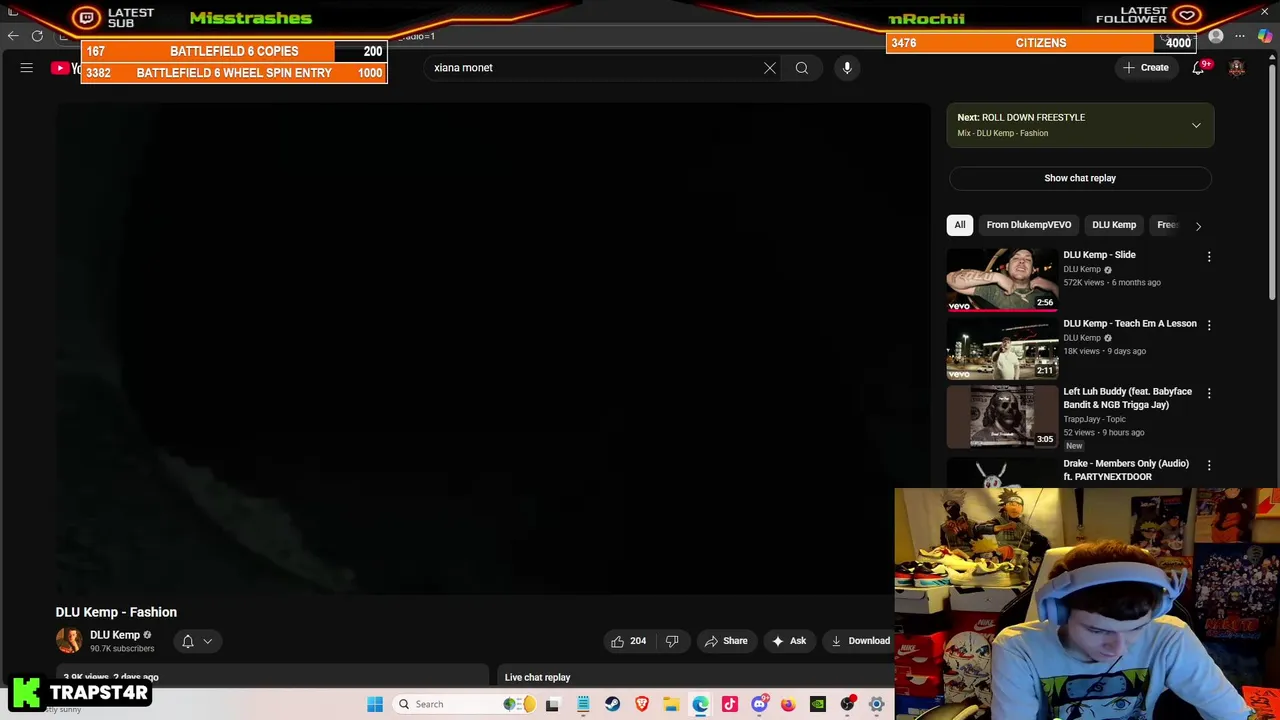Expand the 'Next: ROLL DOWN FREESTYLE' playlist chevron
1280x720 pixels.
pyautogui.click(x=1196, y=125)
